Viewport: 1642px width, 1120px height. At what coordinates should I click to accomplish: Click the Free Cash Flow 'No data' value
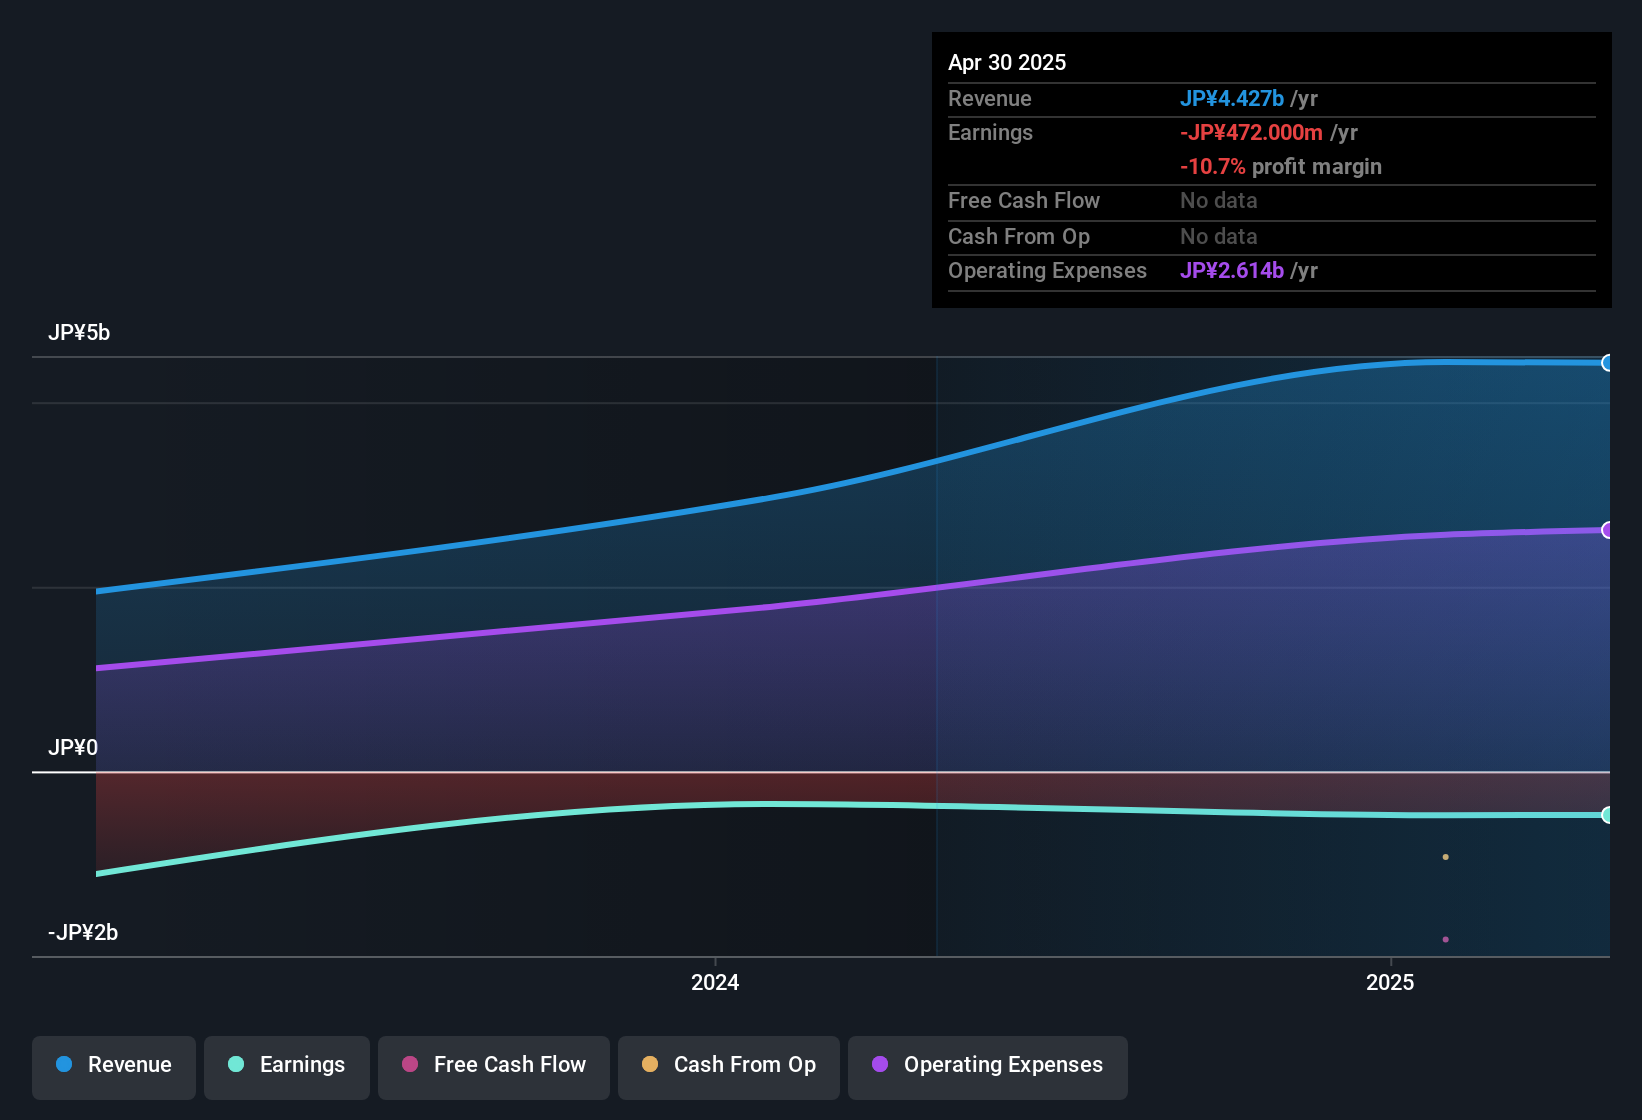point(1219,200)
